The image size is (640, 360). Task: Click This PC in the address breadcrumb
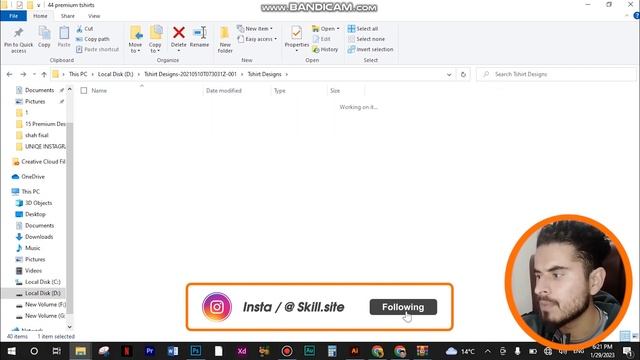coord(78,74)
